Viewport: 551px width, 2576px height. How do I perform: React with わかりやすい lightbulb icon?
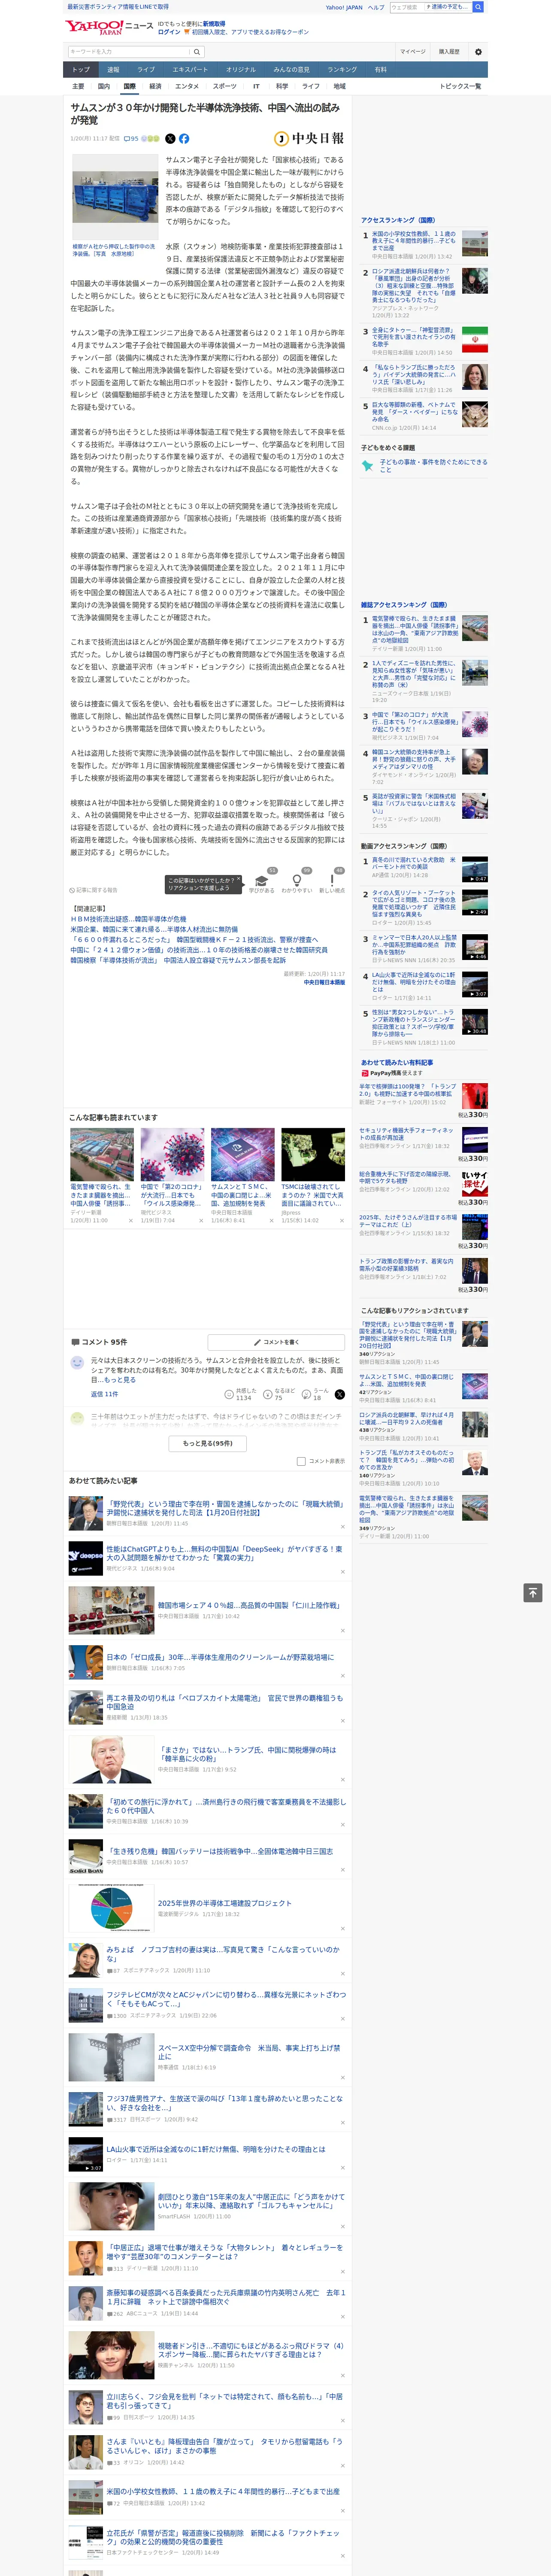tap(297, 881)
